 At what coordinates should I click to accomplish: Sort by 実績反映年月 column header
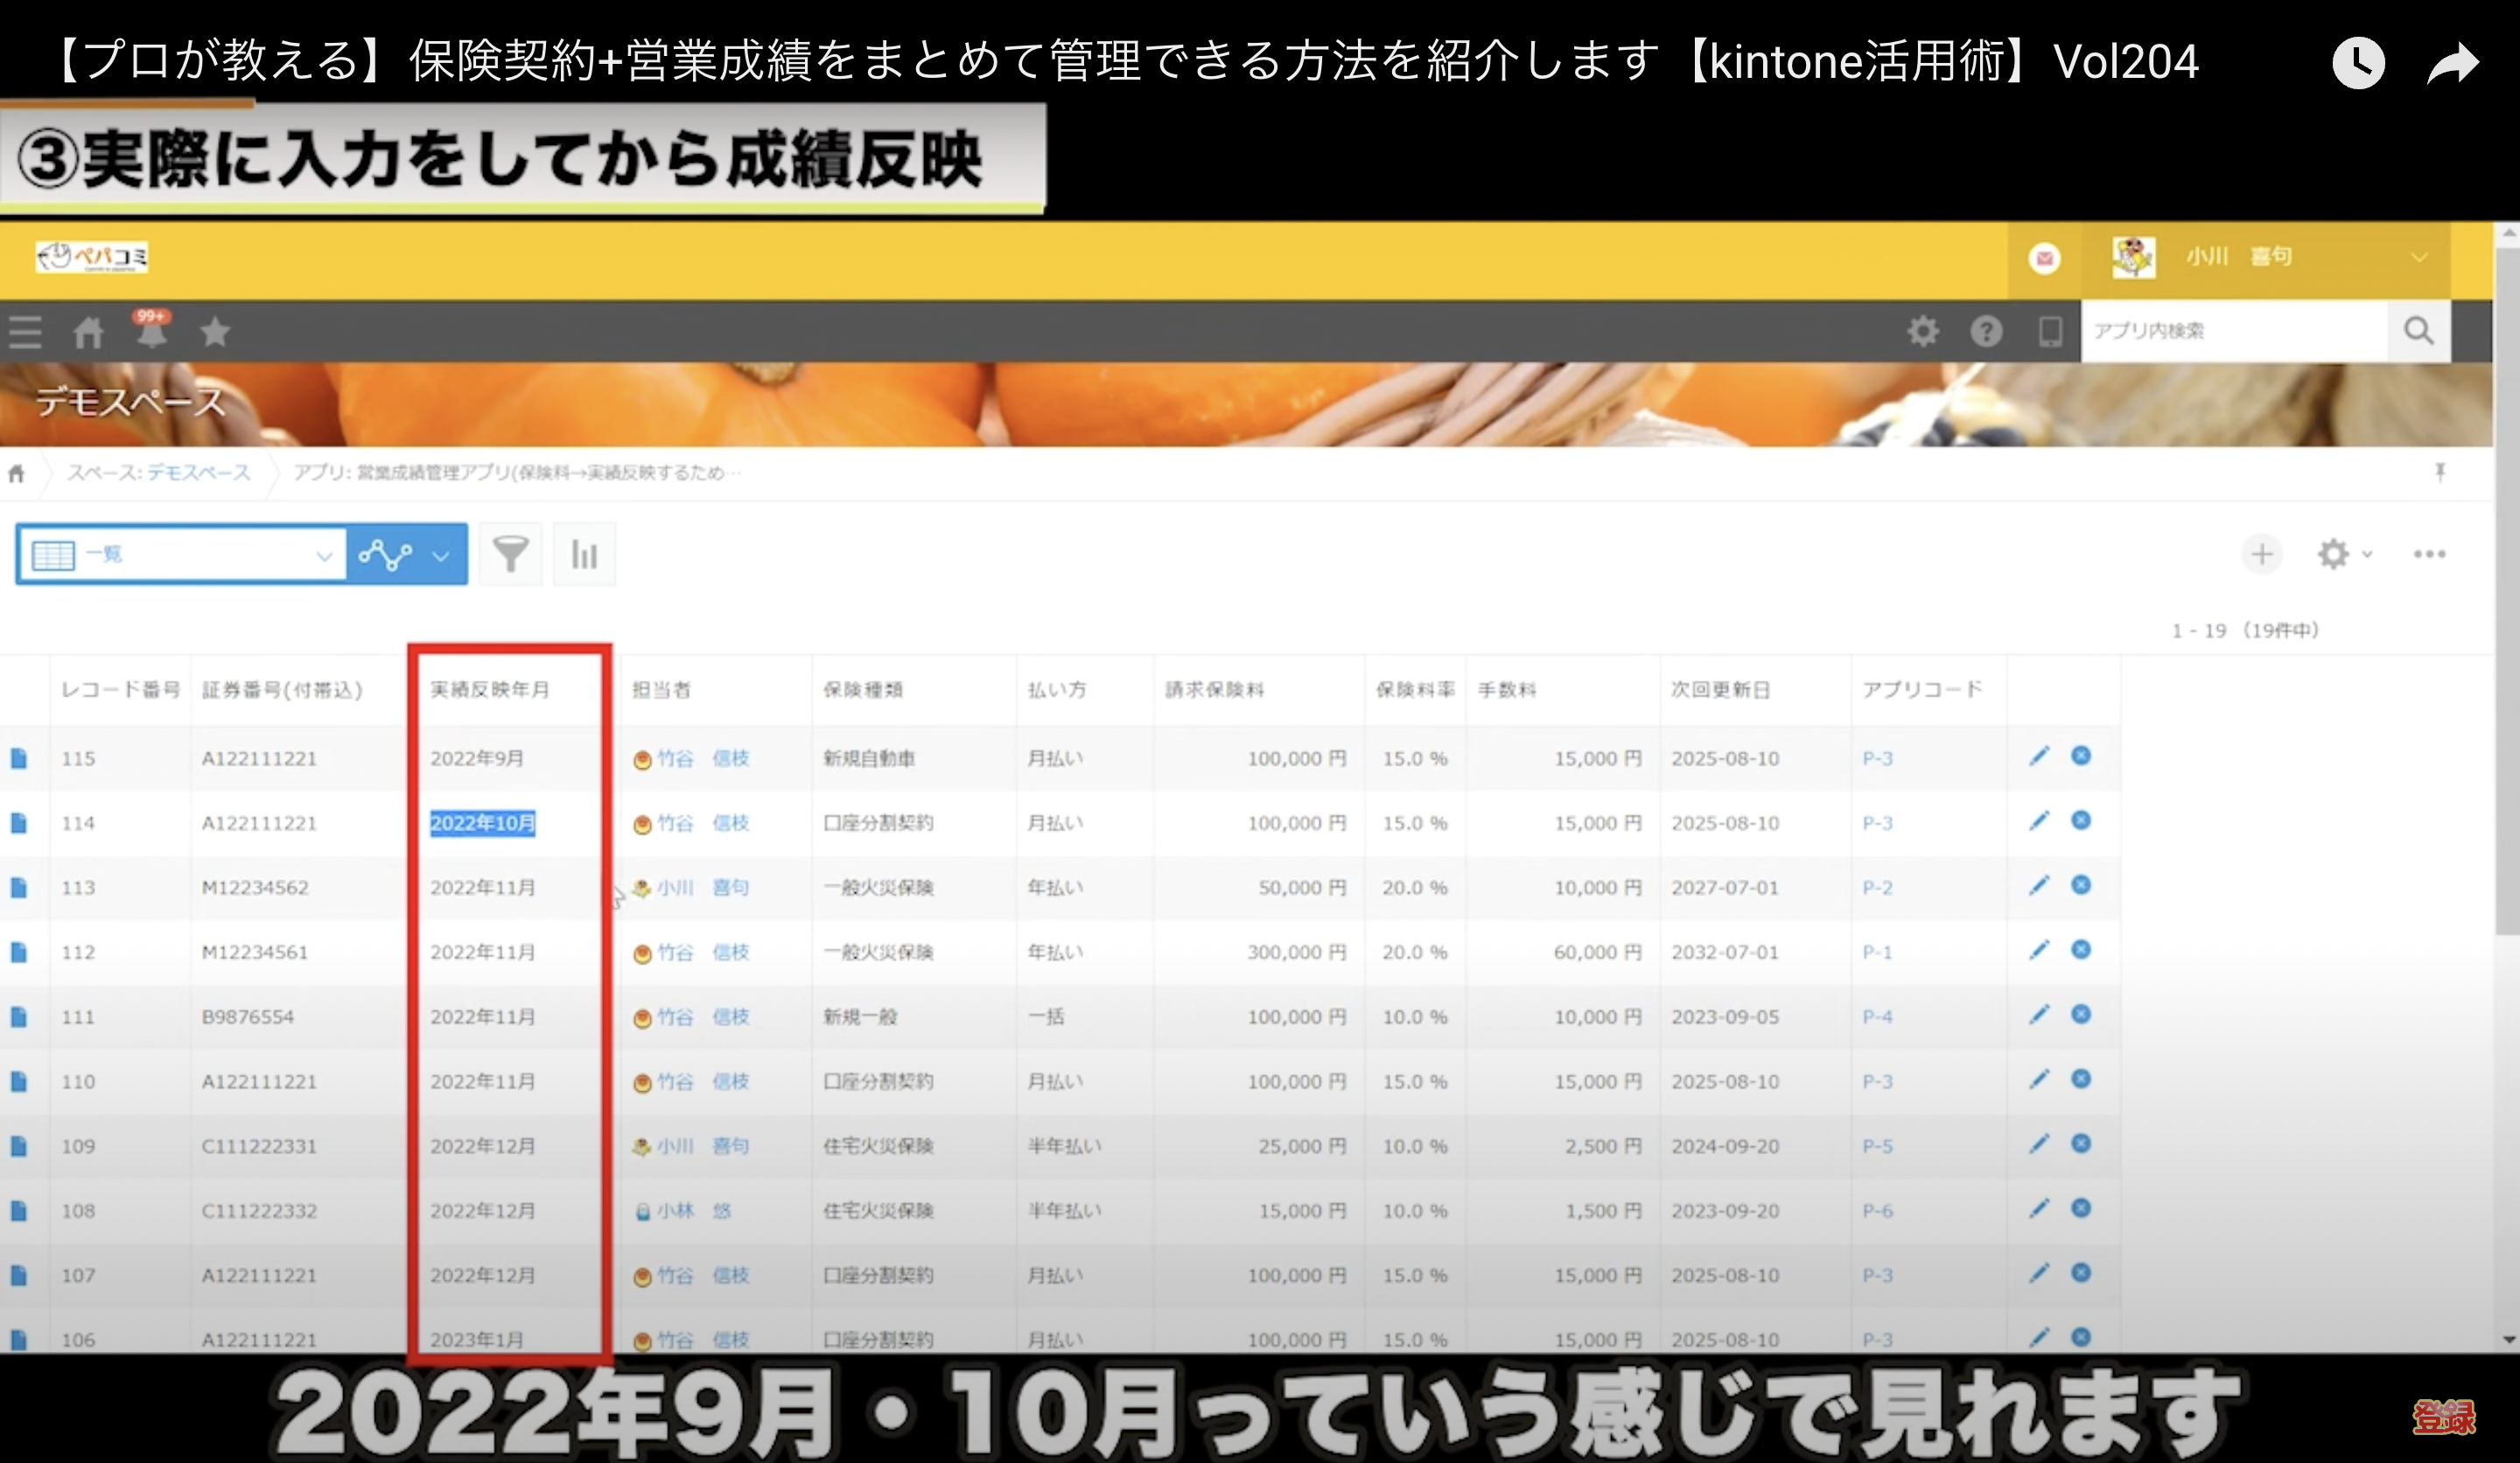(x=490, y=689)
